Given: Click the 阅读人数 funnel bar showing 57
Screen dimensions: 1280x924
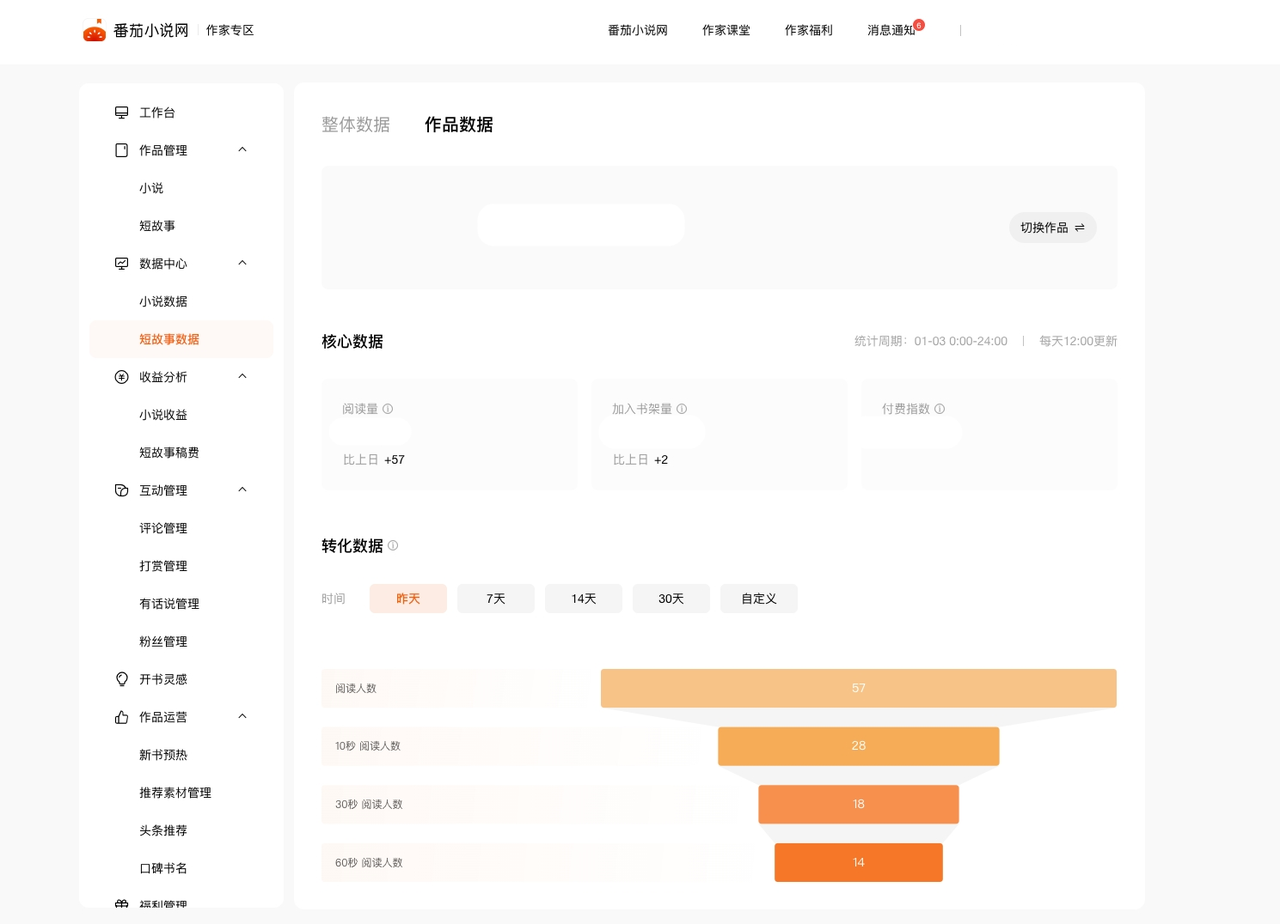Looking at the screenshot, I should pos(858,688).
